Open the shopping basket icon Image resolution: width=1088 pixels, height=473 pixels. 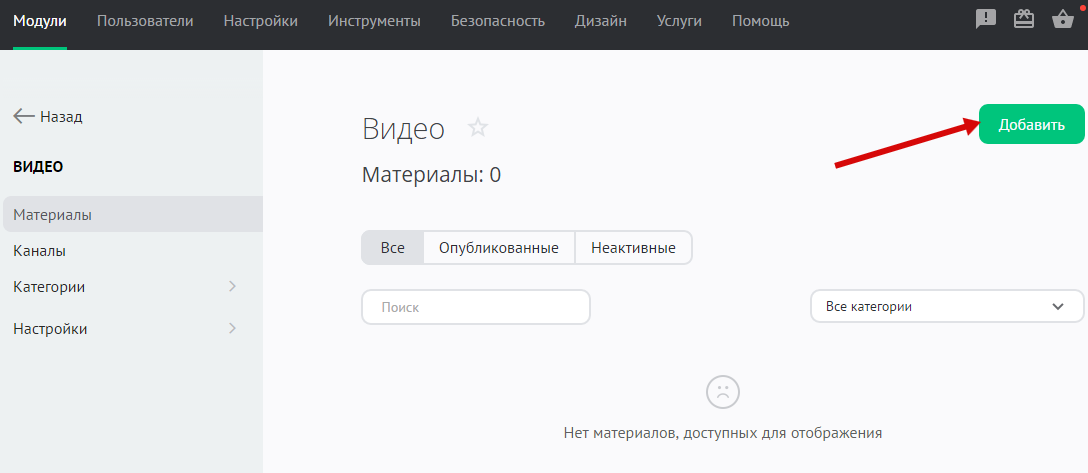point(1063,19)
